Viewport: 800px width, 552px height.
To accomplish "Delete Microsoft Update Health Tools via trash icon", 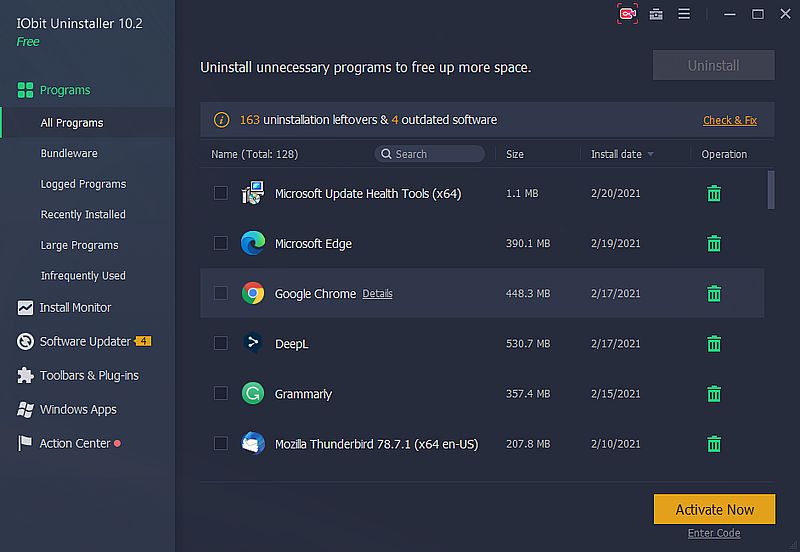I will click(714, 193).
